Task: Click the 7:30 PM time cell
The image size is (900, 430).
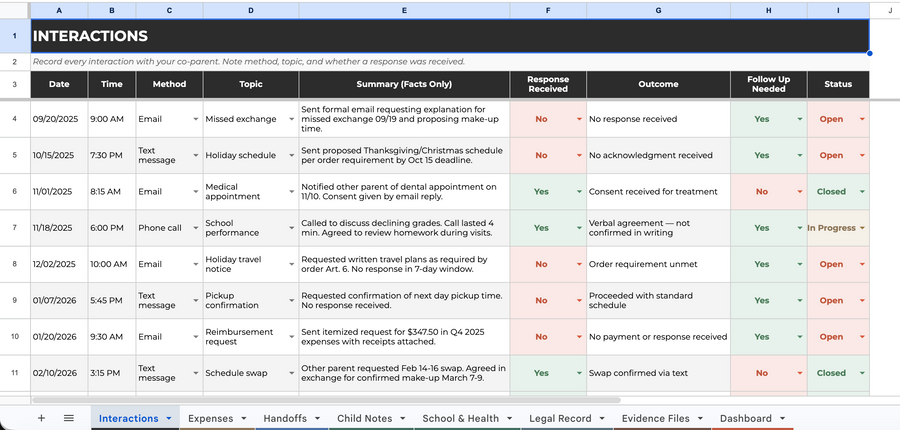Action: tap(112, 156)
